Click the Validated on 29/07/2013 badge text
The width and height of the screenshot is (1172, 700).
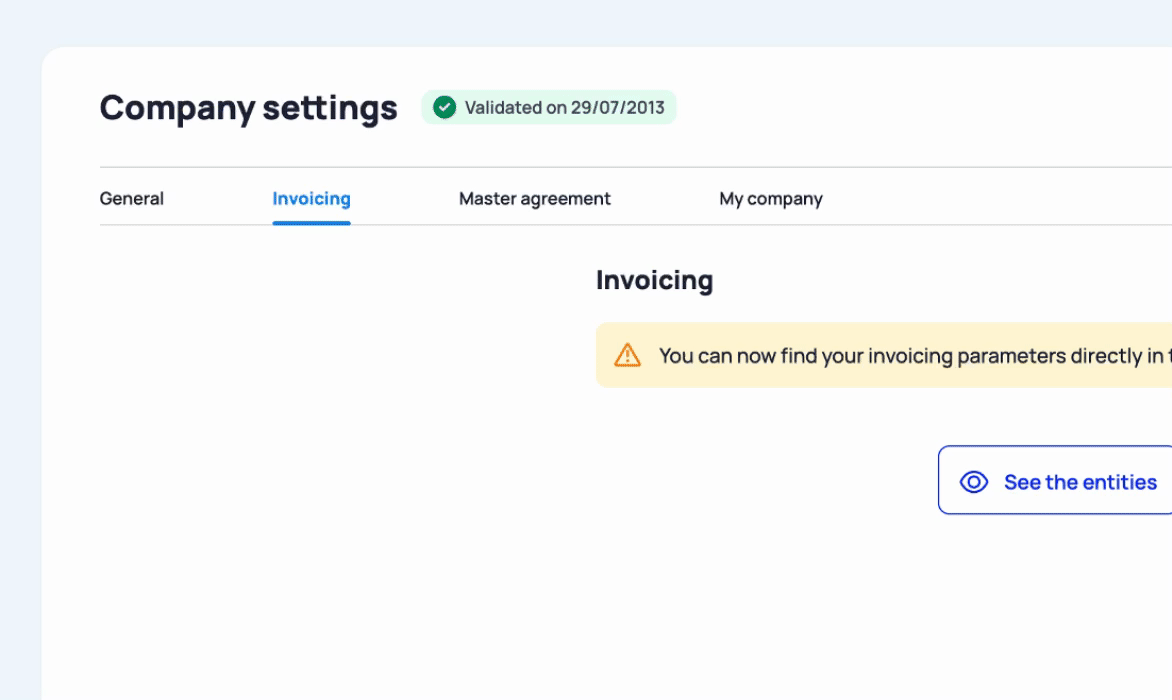coord(564,108)
